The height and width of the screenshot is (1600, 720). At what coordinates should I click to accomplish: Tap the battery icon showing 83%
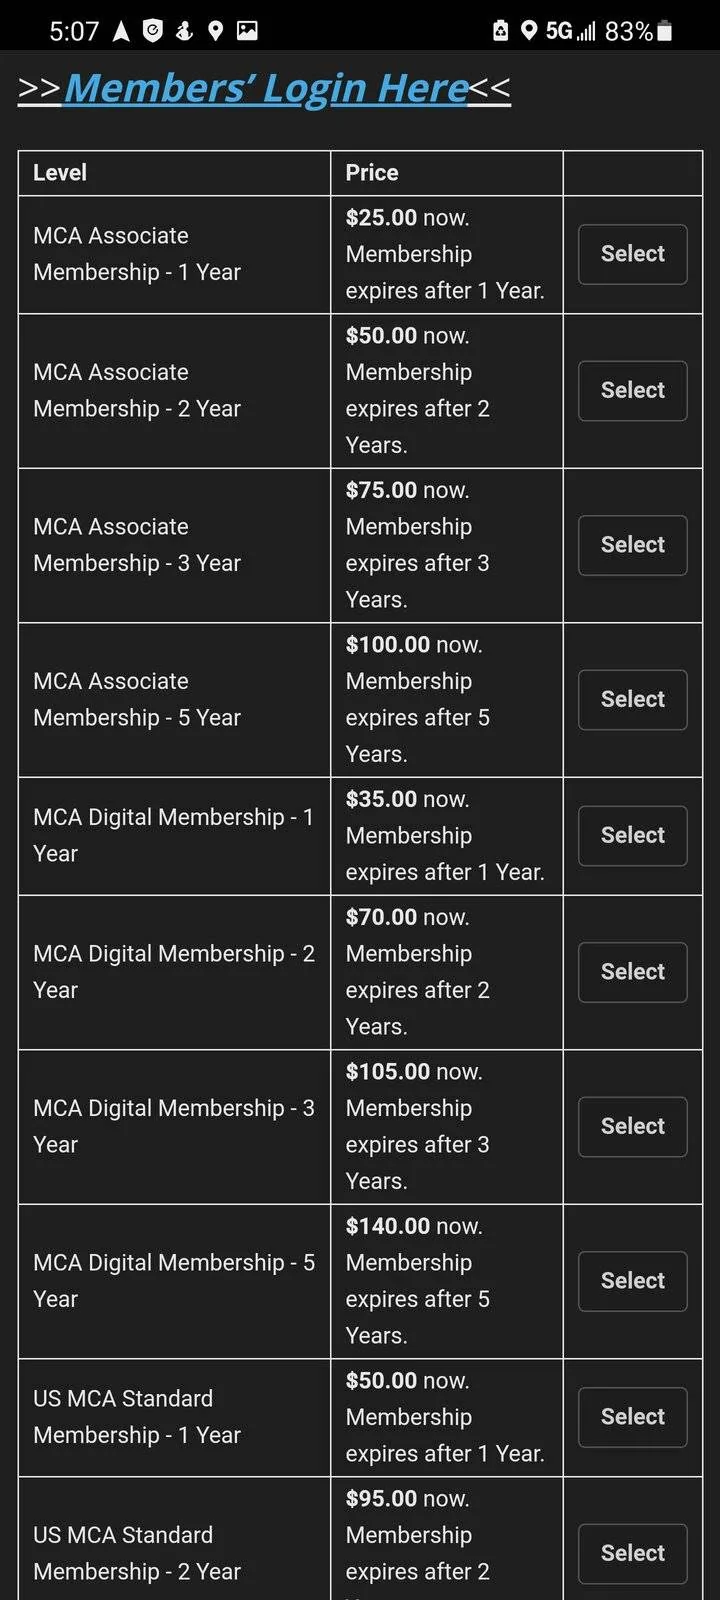(x=665, y=31)
